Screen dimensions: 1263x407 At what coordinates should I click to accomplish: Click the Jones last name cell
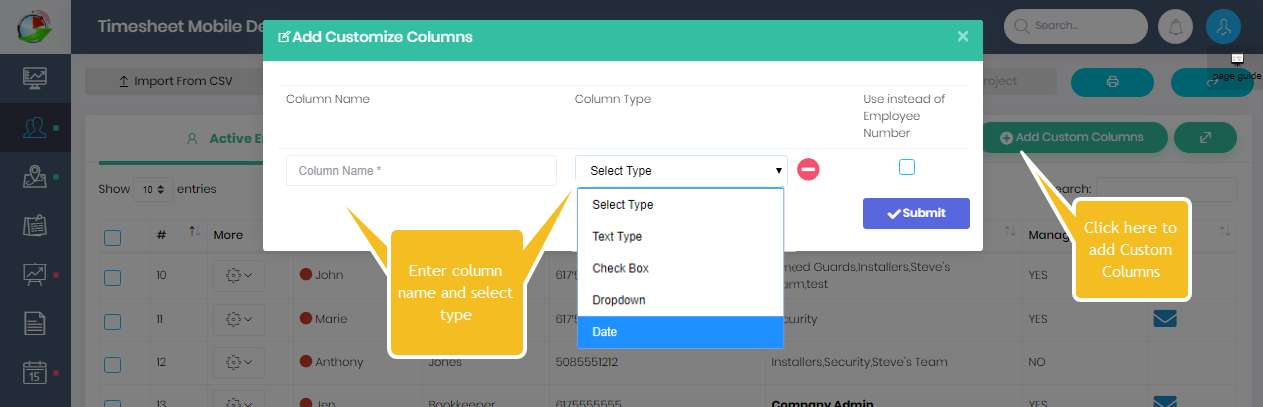[x=446, y=362]
